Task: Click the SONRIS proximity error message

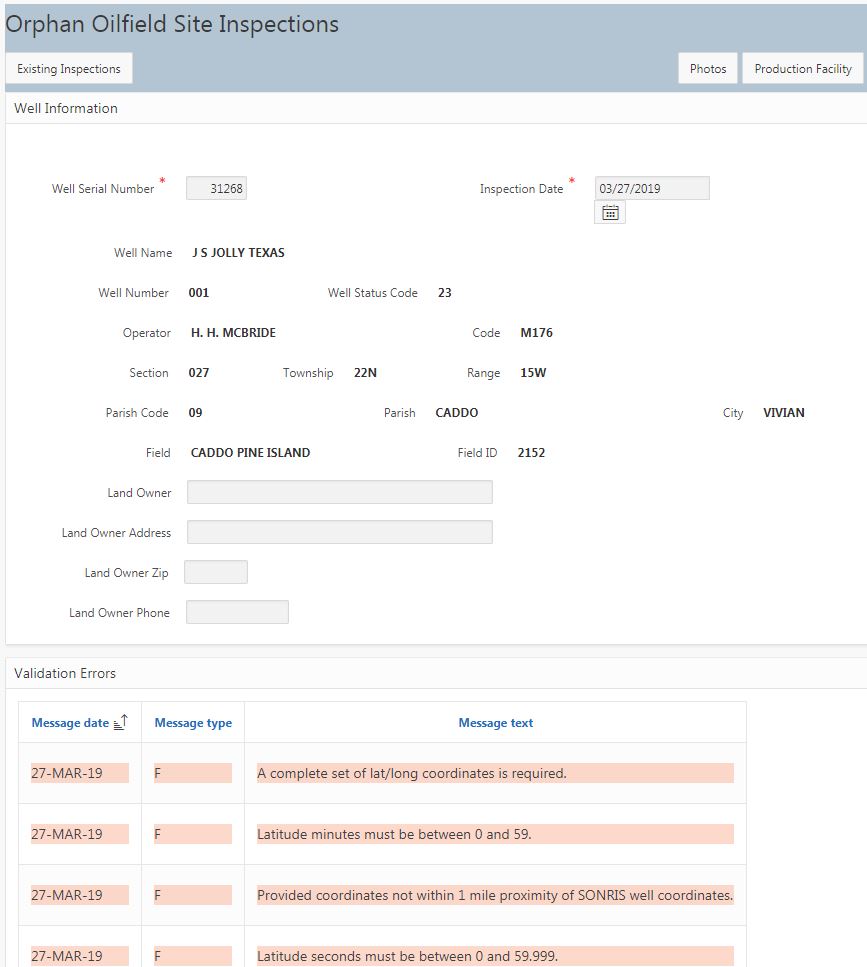Action: pos(494,895)
